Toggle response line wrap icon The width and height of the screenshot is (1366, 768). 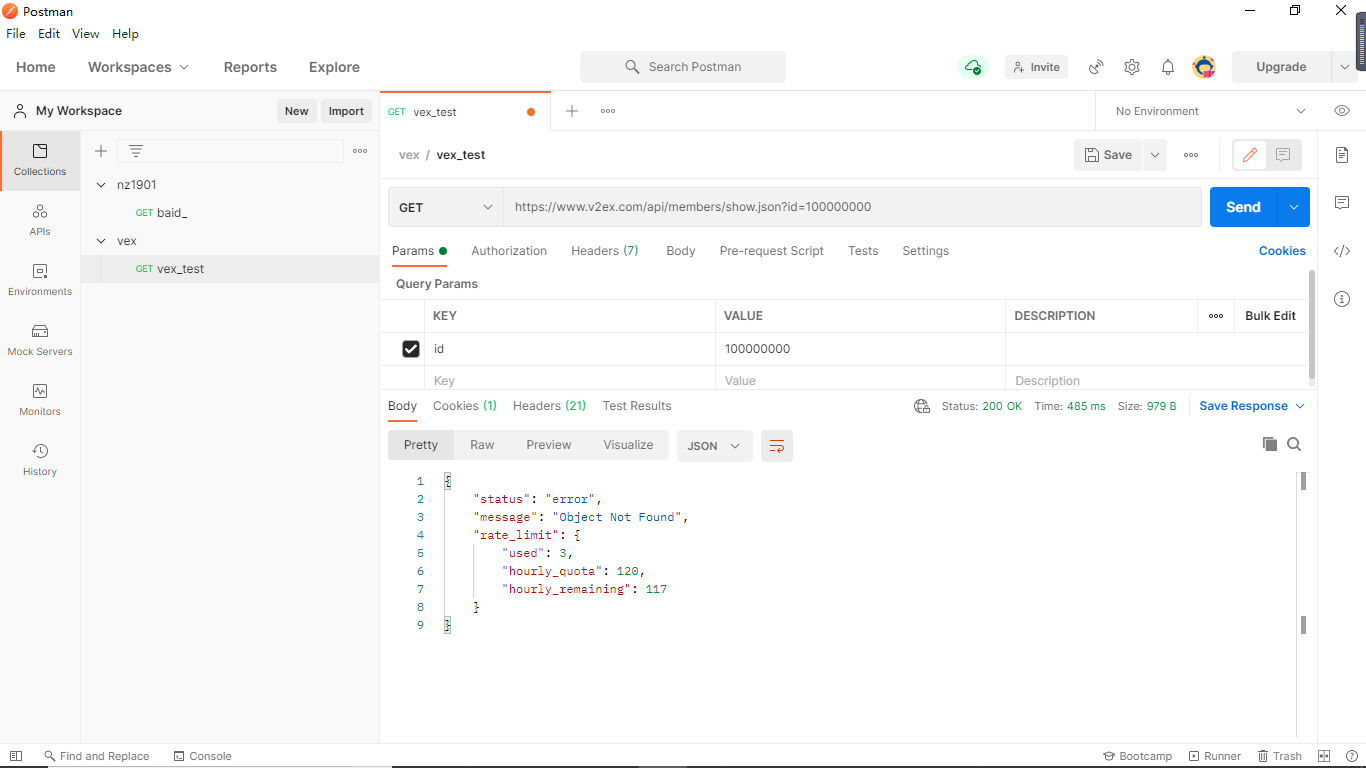(777, 446)
